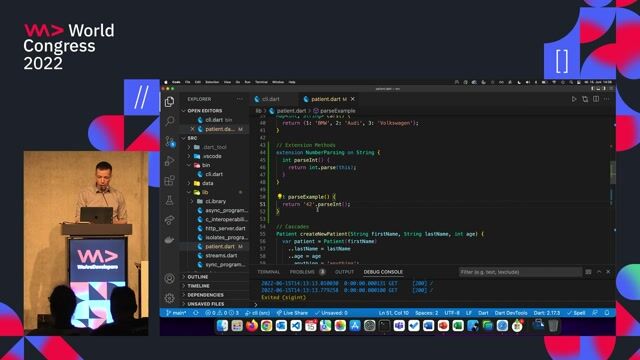Click the sync changes icon in status bar
Viewport: 640px width, 360px height.
196,313
